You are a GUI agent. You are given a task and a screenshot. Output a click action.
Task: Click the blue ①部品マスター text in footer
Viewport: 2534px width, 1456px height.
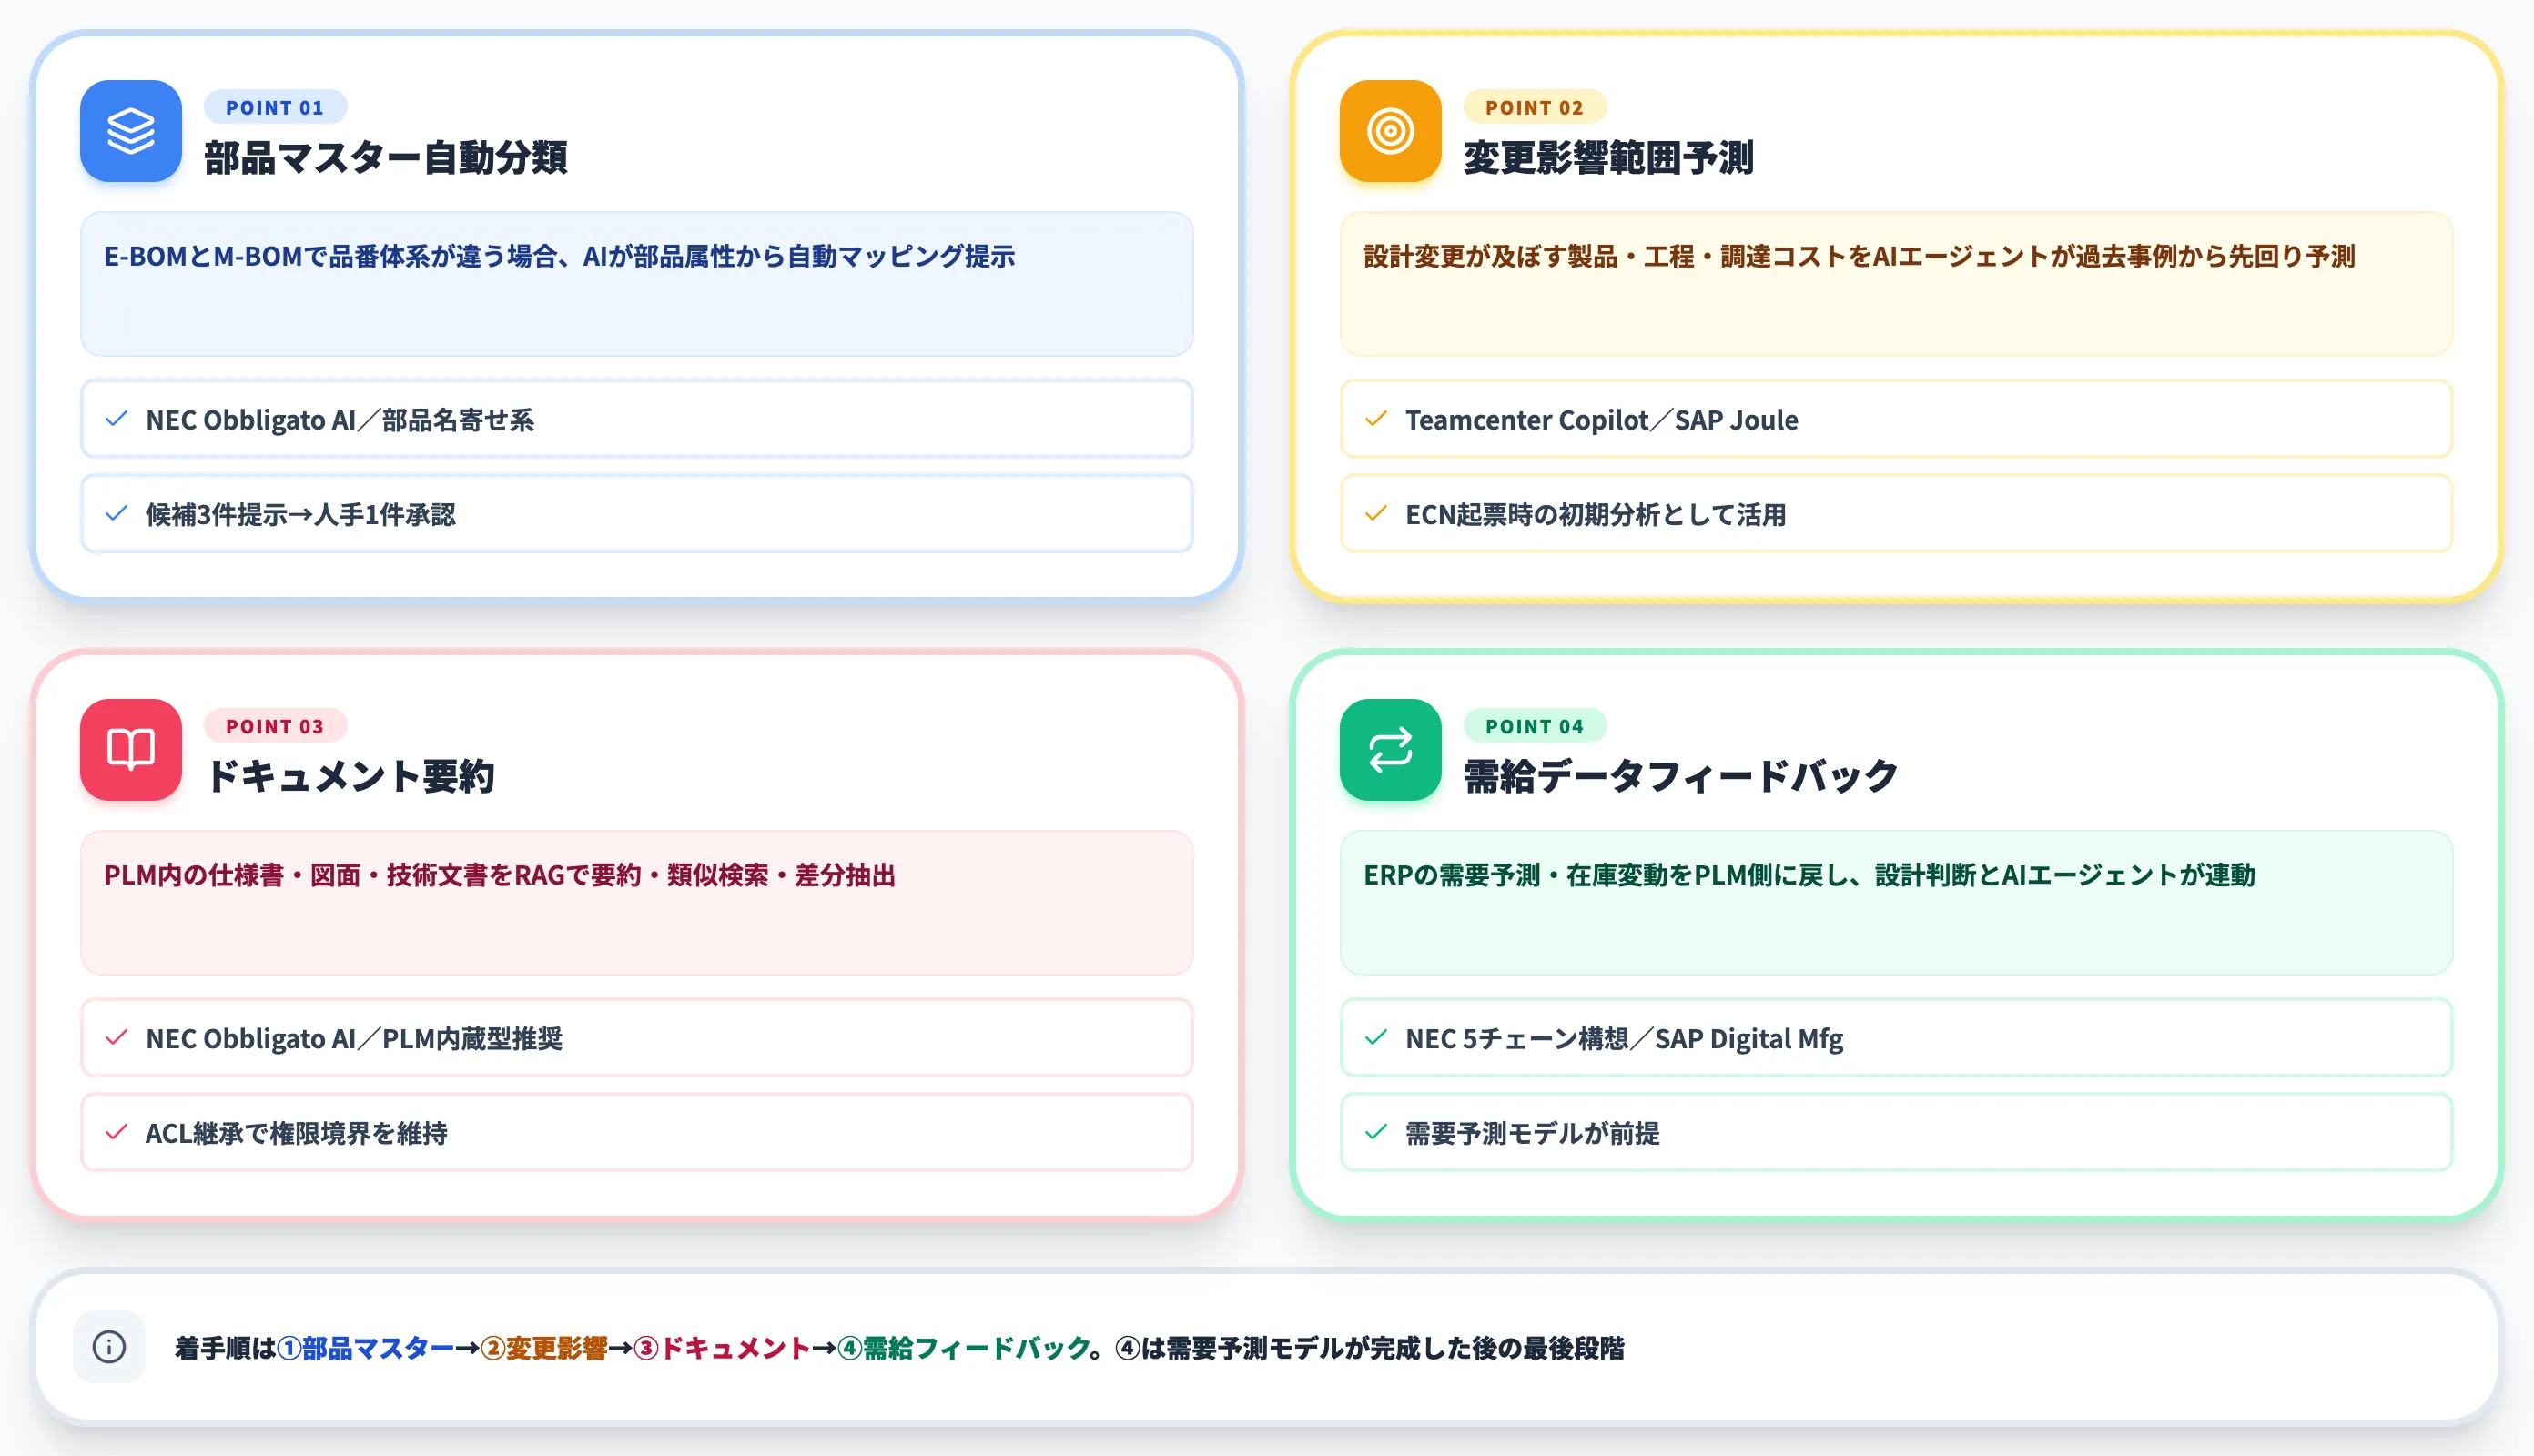365,1348
